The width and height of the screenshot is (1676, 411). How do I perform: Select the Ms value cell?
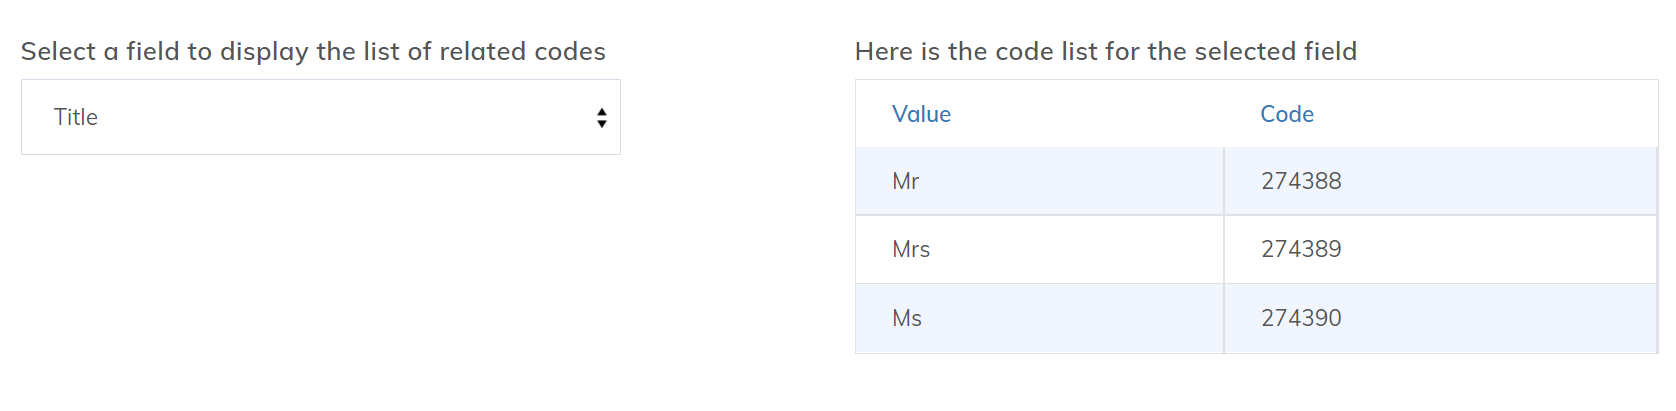coord(906,318)
